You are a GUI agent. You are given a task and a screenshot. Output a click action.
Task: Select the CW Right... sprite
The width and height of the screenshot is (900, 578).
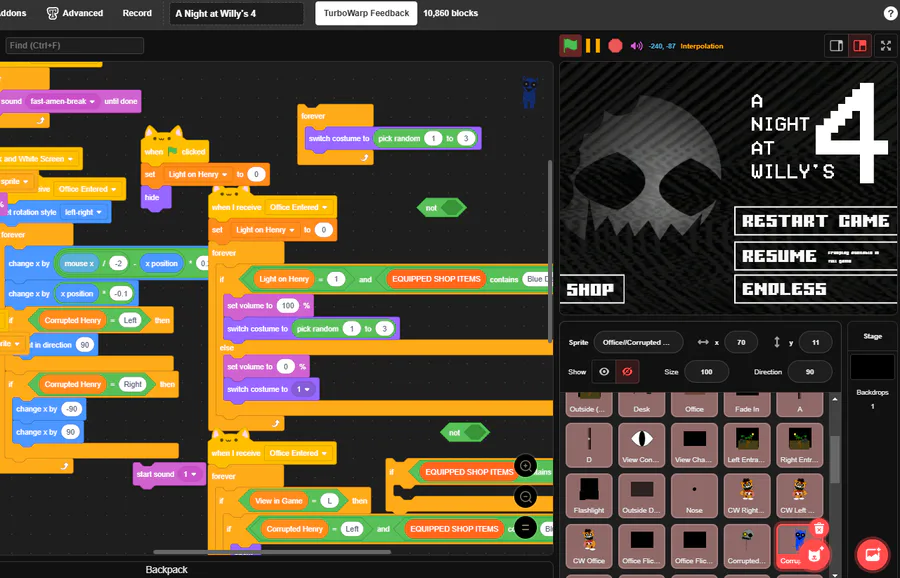(x=747, y=495)
